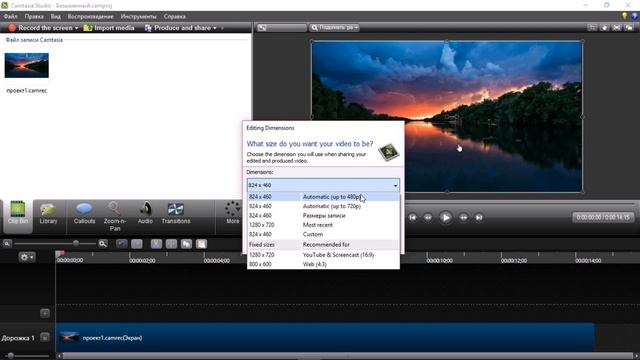The width and height of the screenshot is (640, 360).
Task: Select проект1.camrec clip on timeline
Action: tap(325, 338)
